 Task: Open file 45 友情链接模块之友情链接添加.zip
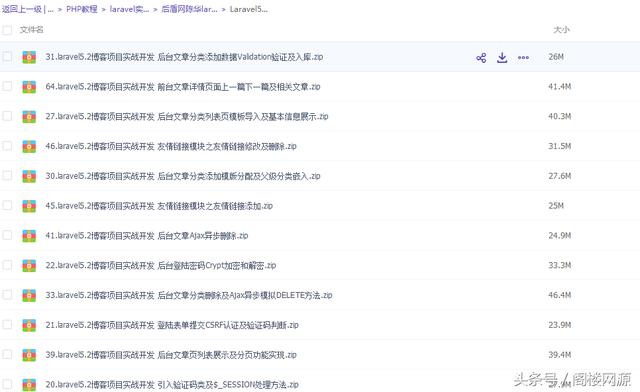[159, 206]
